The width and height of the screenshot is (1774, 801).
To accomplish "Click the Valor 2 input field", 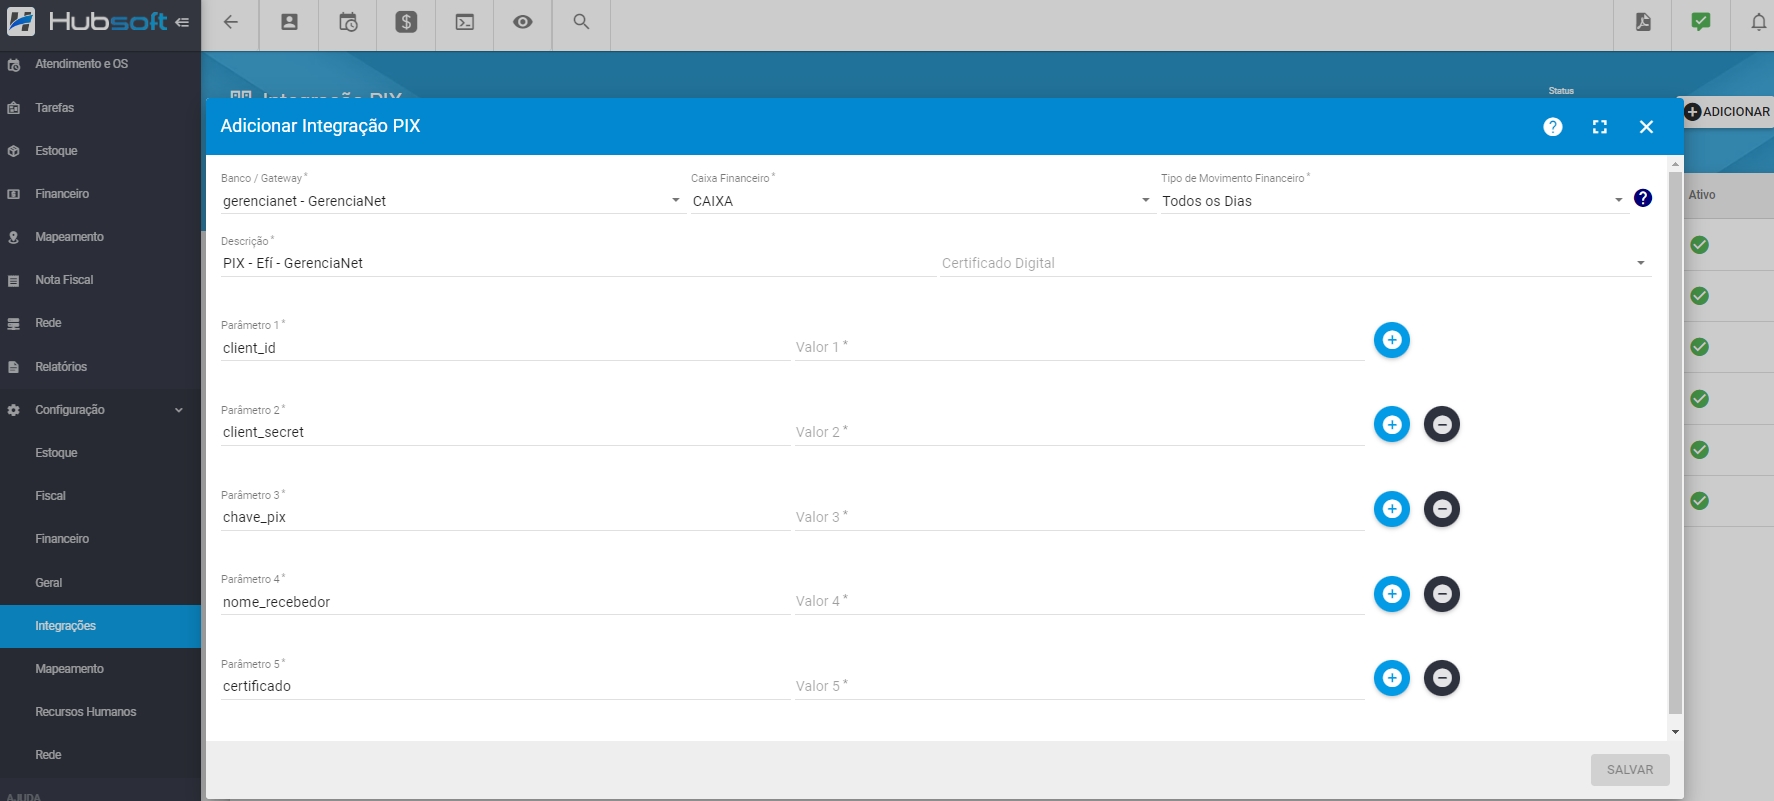I will coord(1079,432).
